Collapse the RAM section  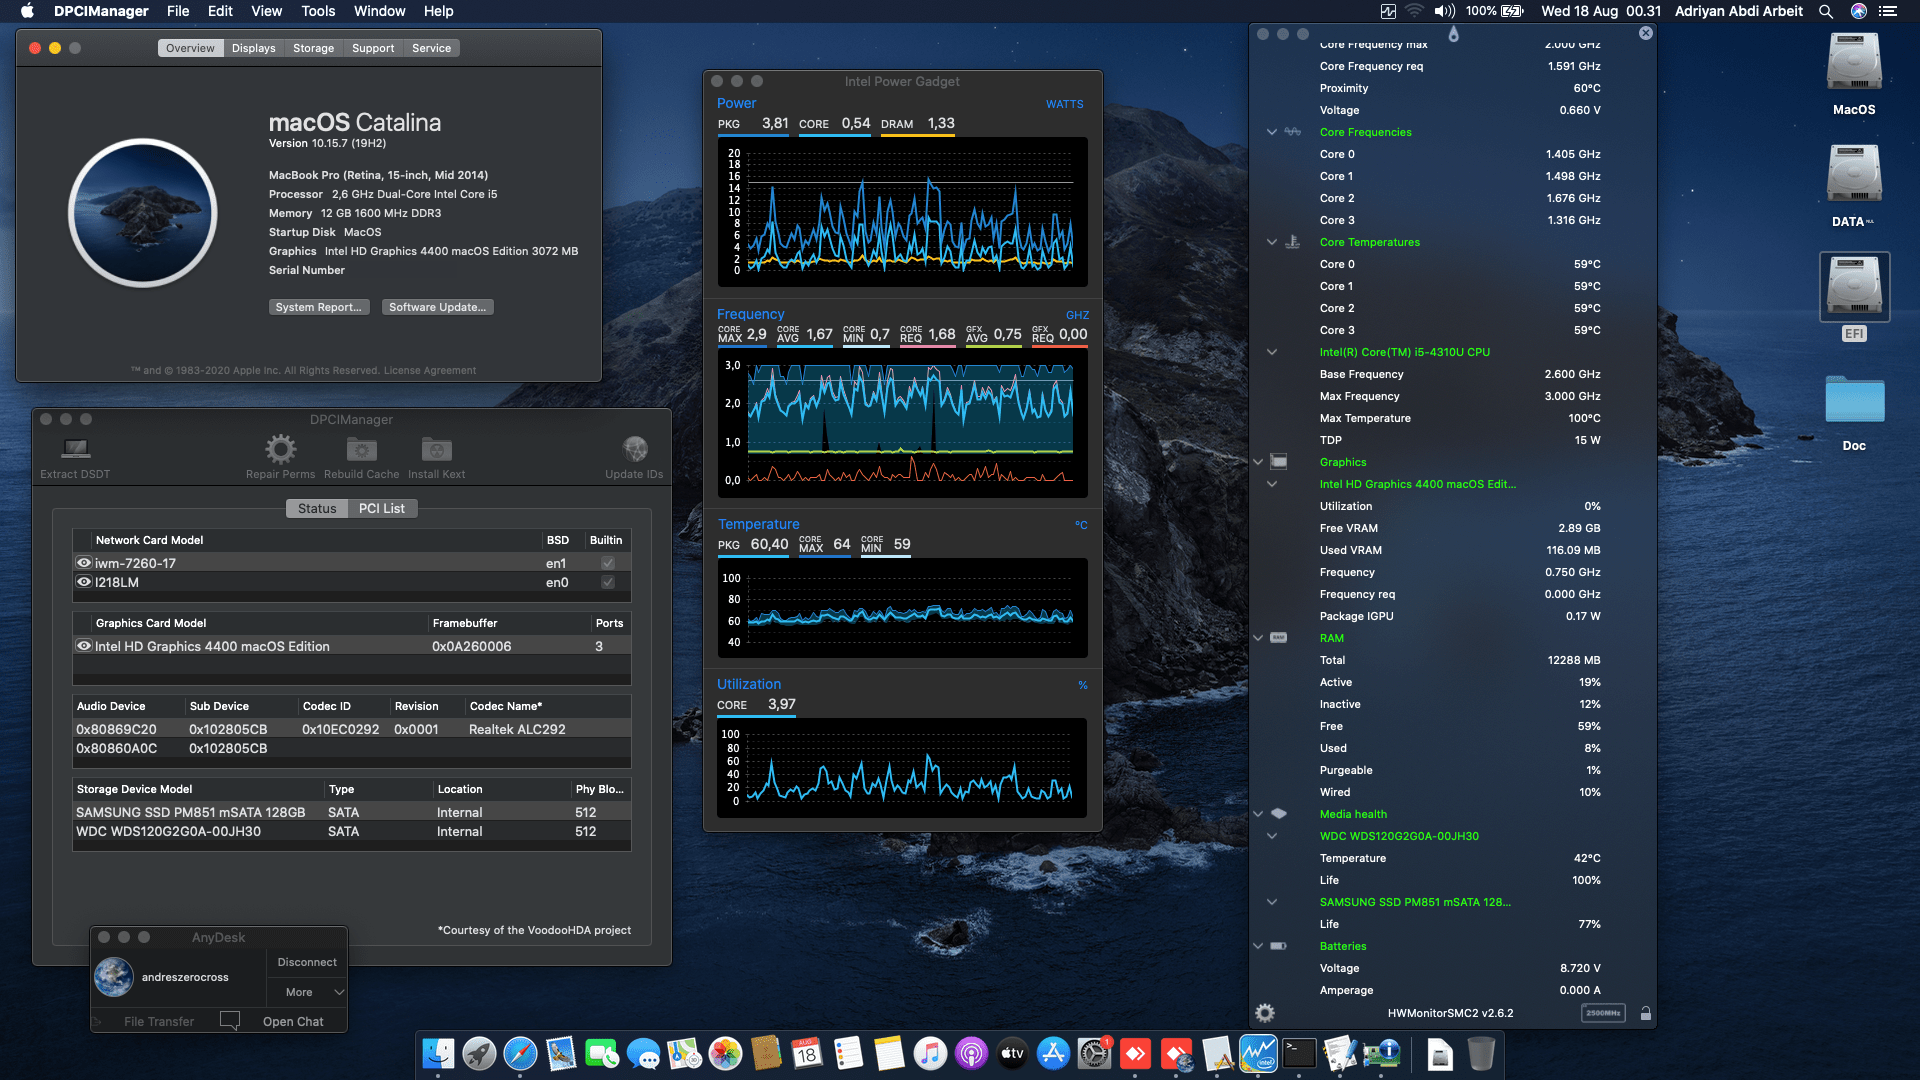pyautogui.click(x=1258, y=638)
